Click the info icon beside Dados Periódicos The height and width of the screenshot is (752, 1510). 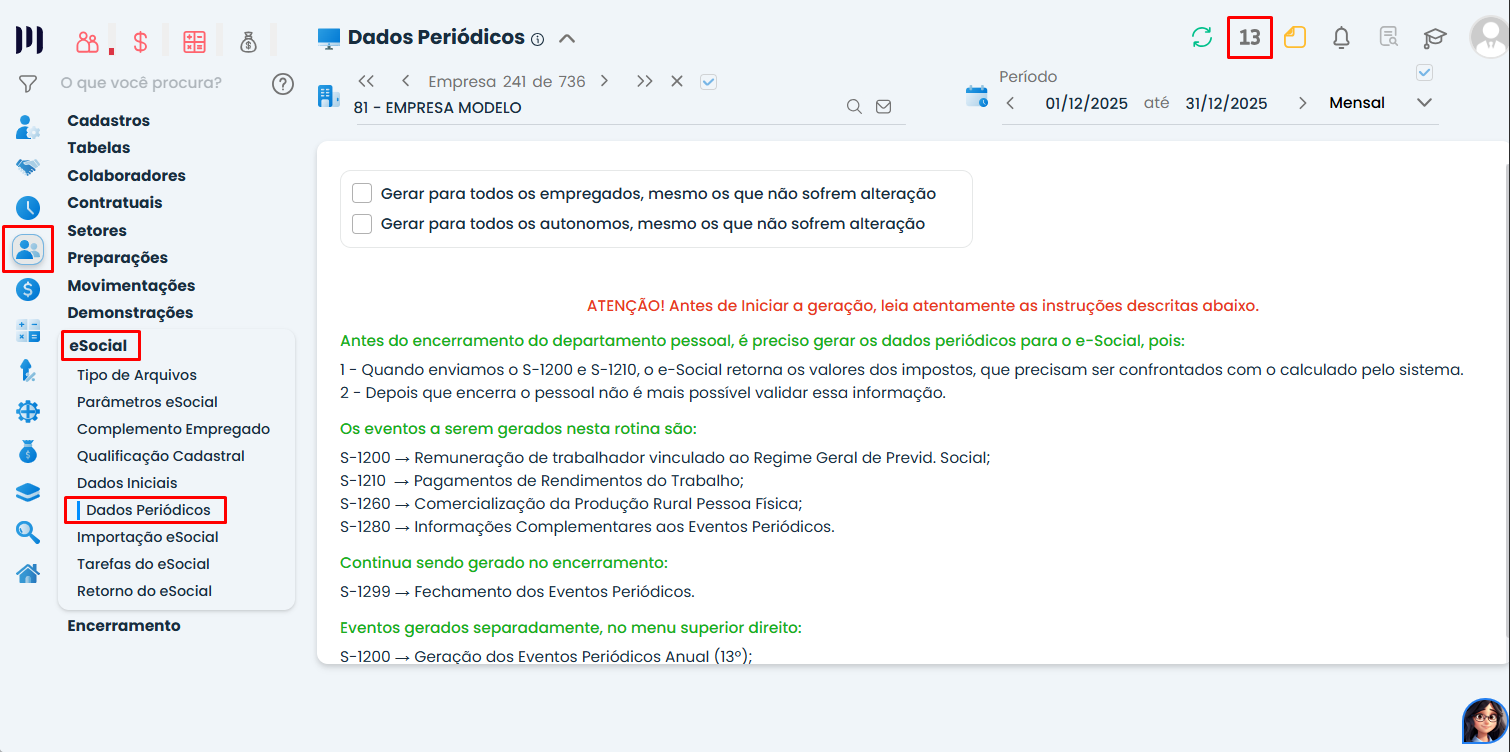point(537,40)
